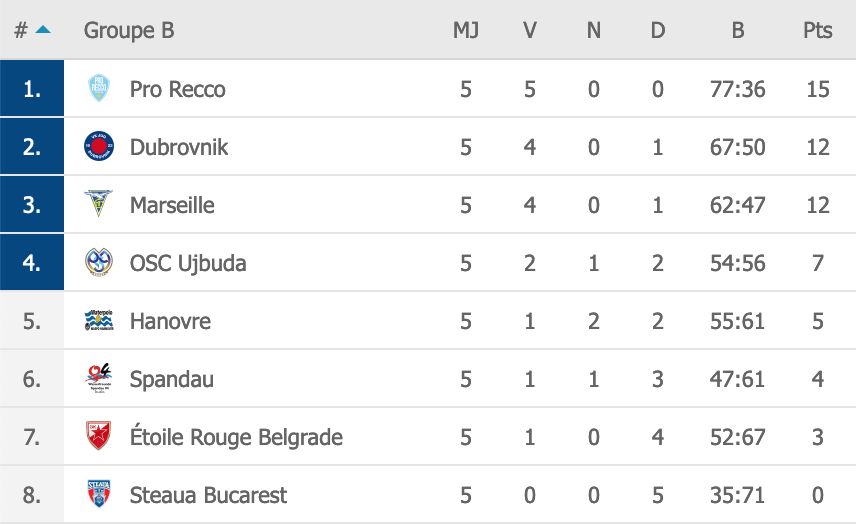This screenshot has width=856, height=524.
Task: Click the Pro Recco team logo
Action: pyautogui.click(x=99, y=89)
